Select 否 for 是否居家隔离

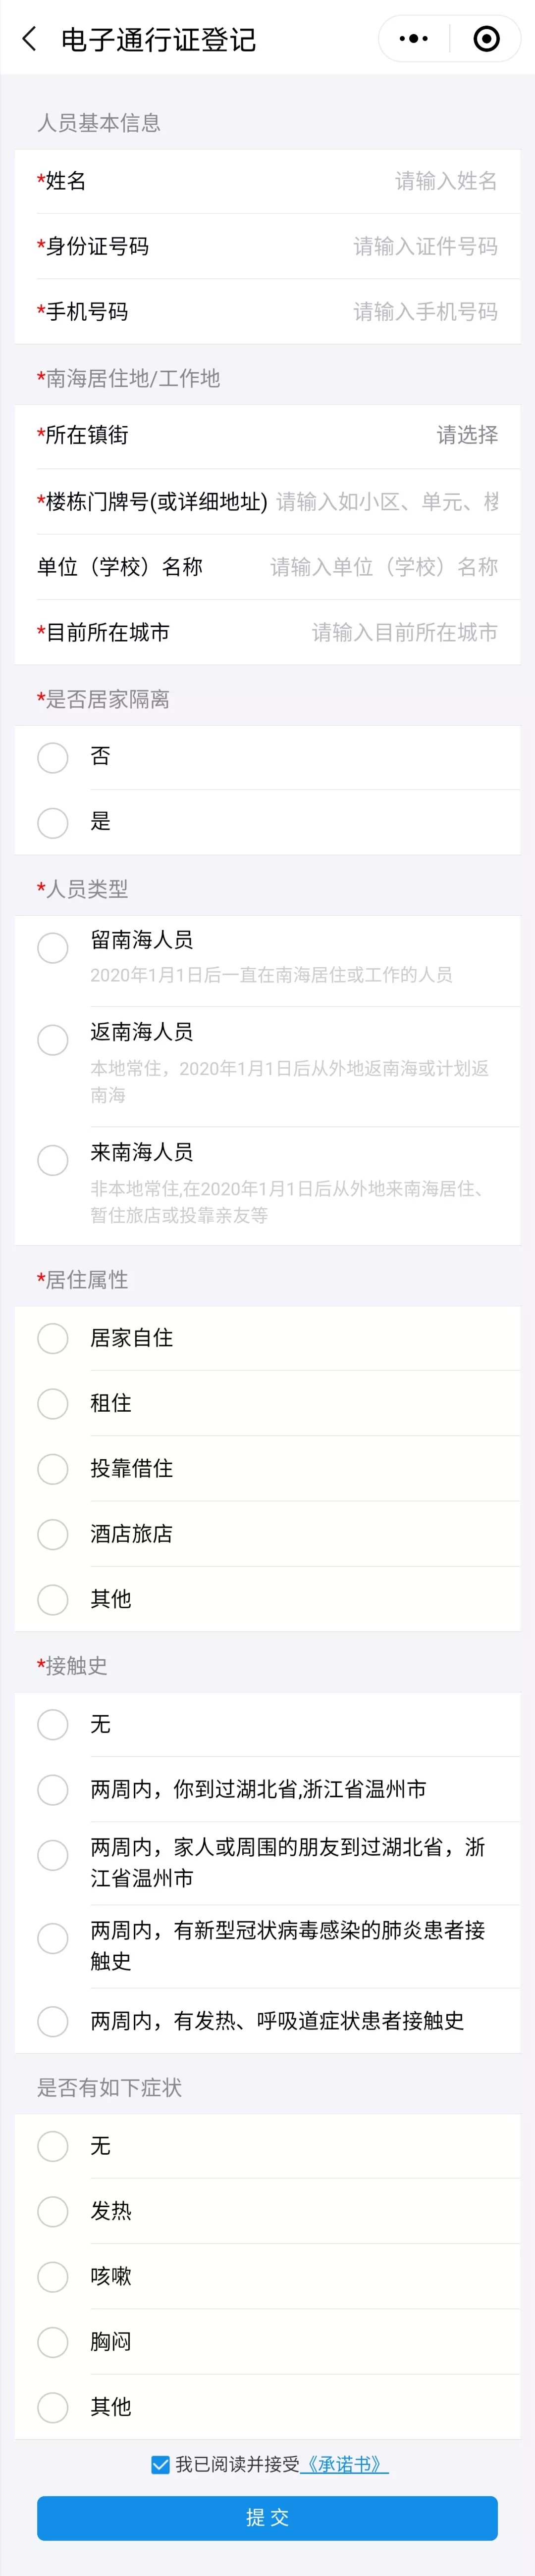point(53,757)
